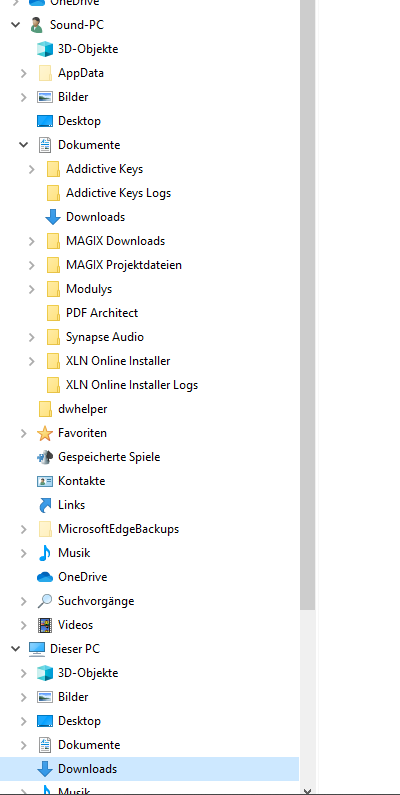Screen dimensions: 400x795
Task: Click the Suchvorgänge magnifier icon
Action: tap(45, 601)
